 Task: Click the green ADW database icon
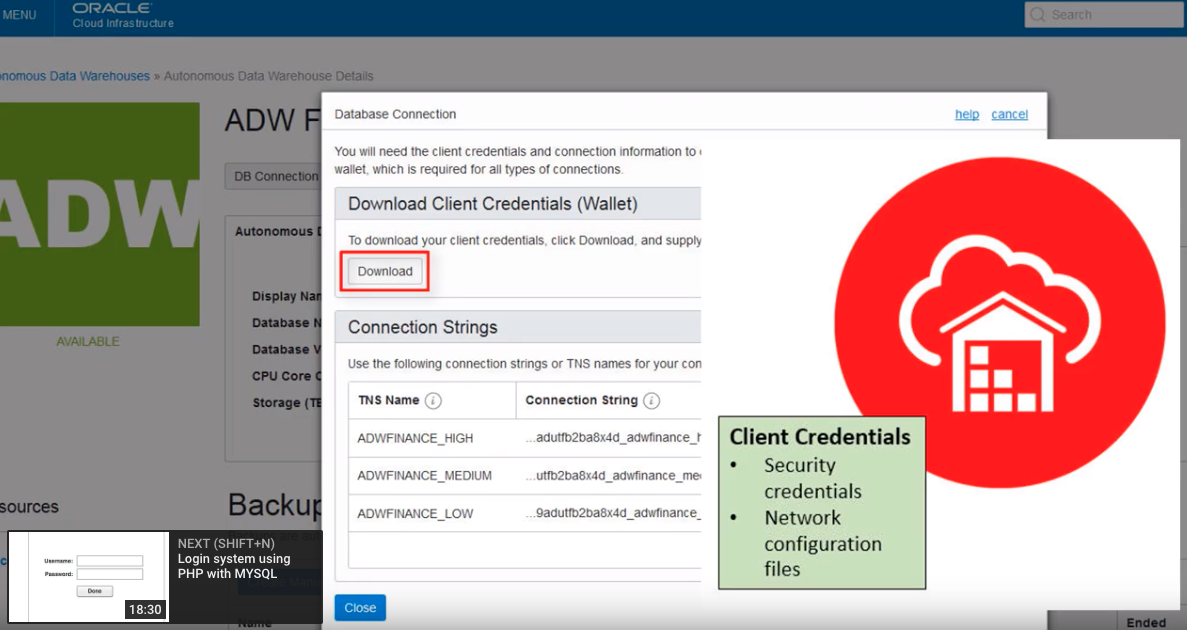click(x=100, y=214)
